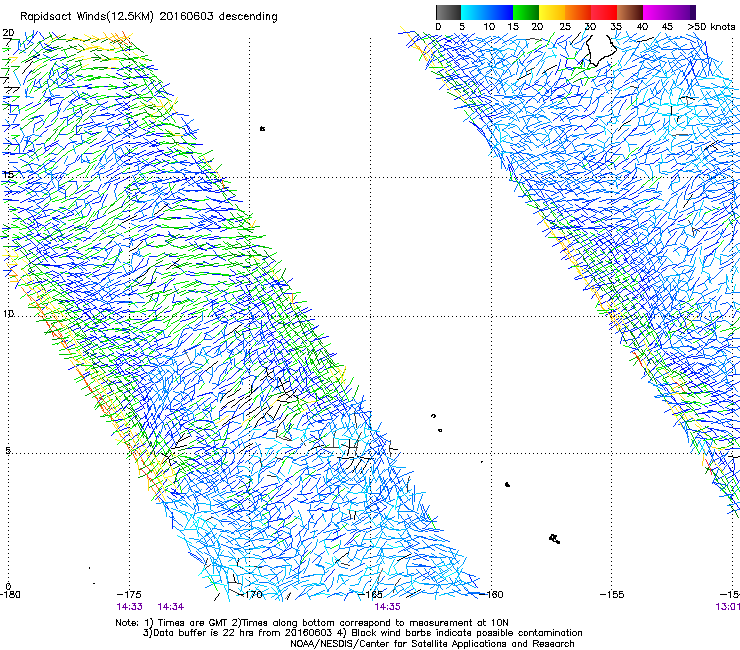Select the latitude axis label '10'
740x650 pixels.
(x=8, y=314)
